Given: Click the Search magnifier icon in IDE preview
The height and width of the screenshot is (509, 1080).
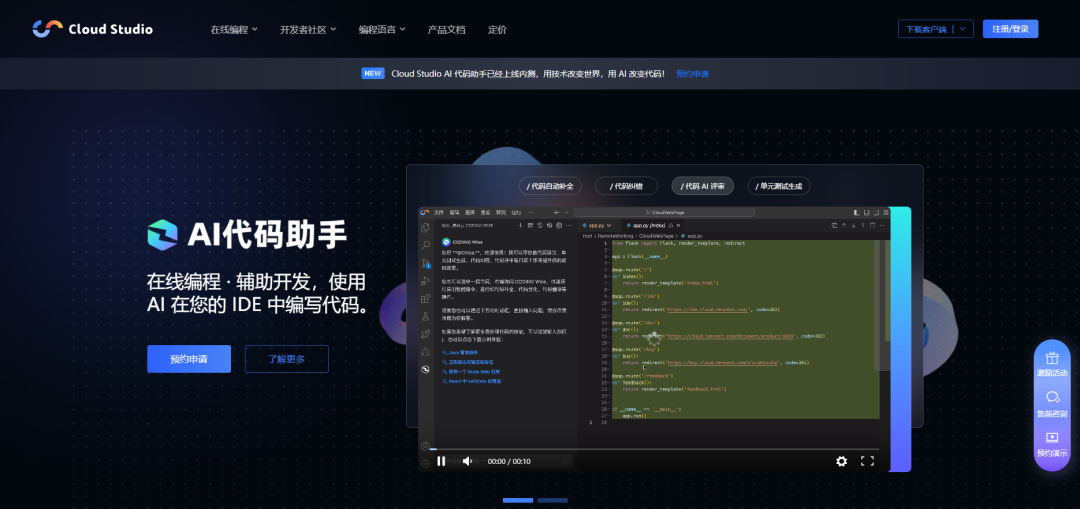Looking at the screenshot, I should [x=426, y=245].
